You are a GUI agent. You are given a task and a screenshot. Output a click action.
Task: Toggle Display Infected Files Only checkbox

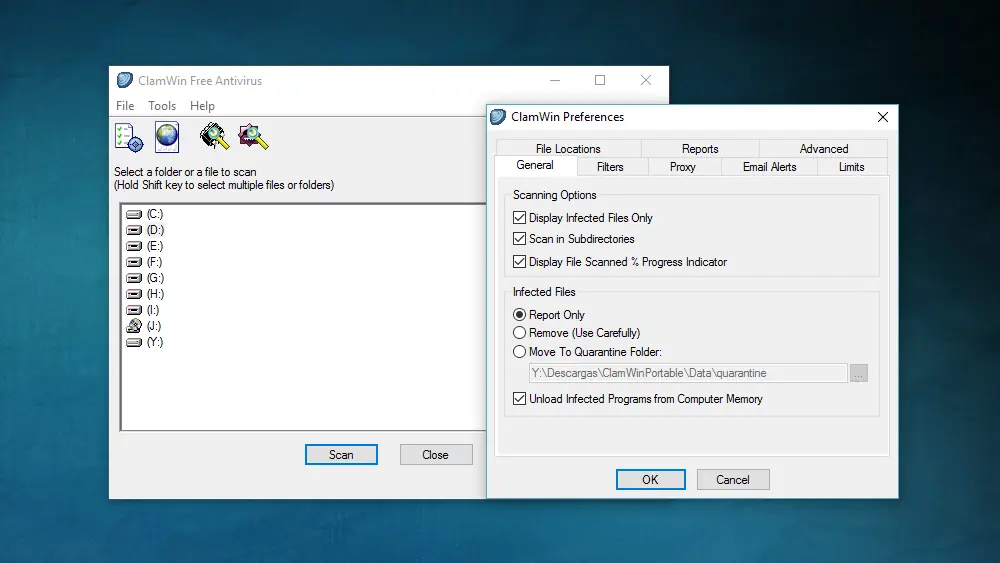coord(519,217)
